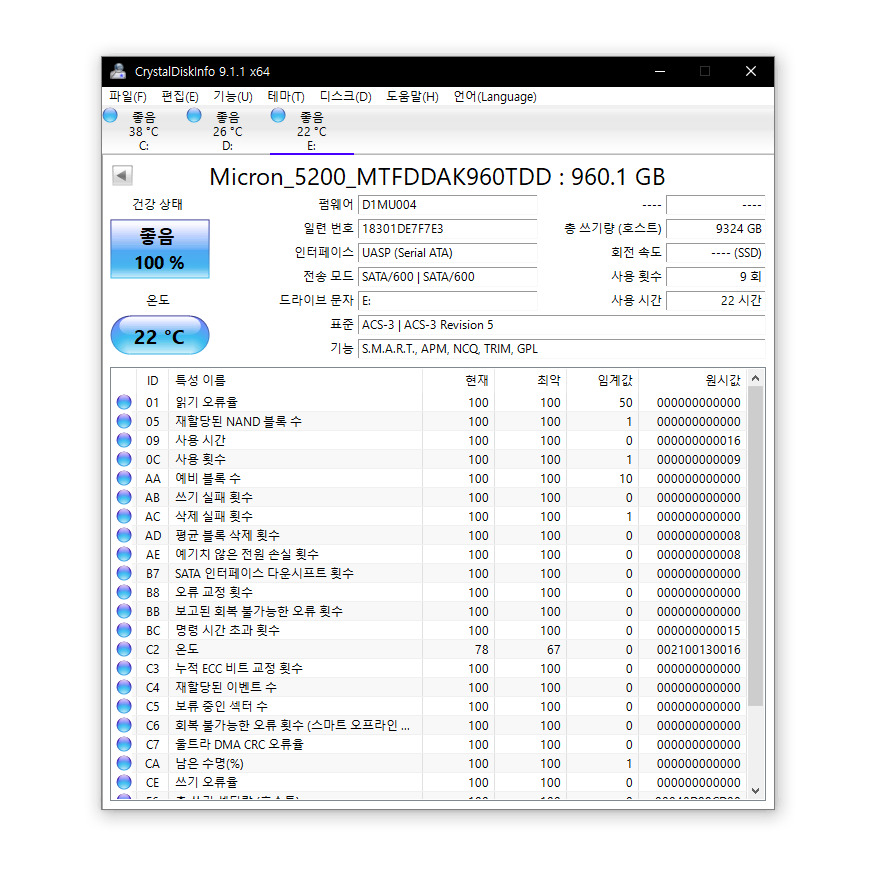Image resolution: width=886 pixels, height=886 pixels.
Task: Select the 재할당된 NAND 블록 수 row
Action: click(x=429, y=422)
